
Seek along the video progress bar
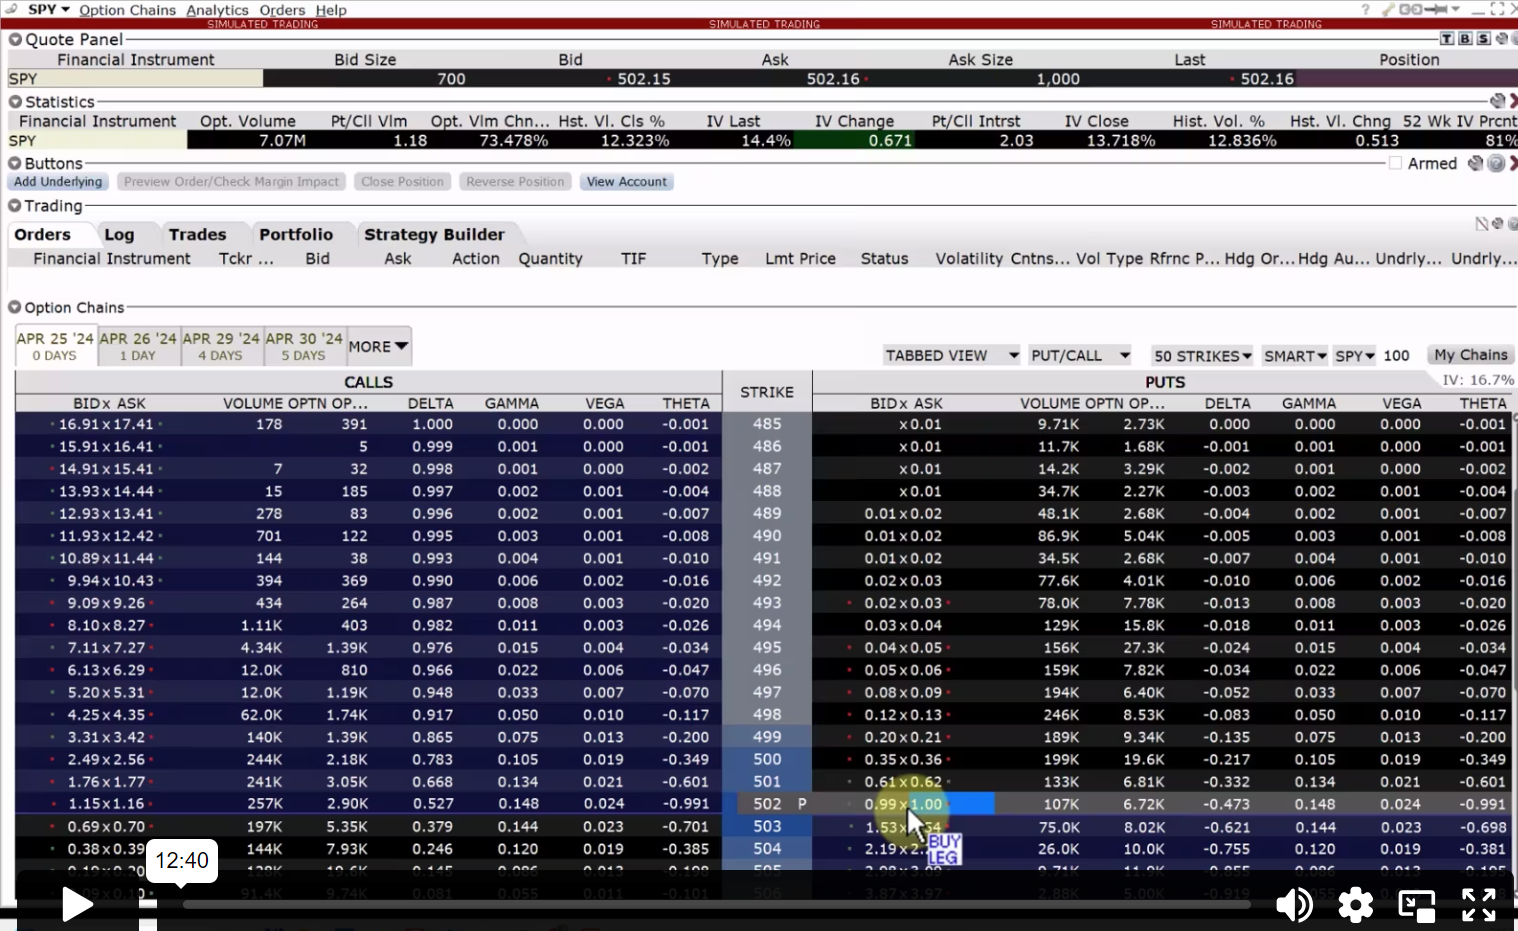pyautogui.click(x=716, y=905)
